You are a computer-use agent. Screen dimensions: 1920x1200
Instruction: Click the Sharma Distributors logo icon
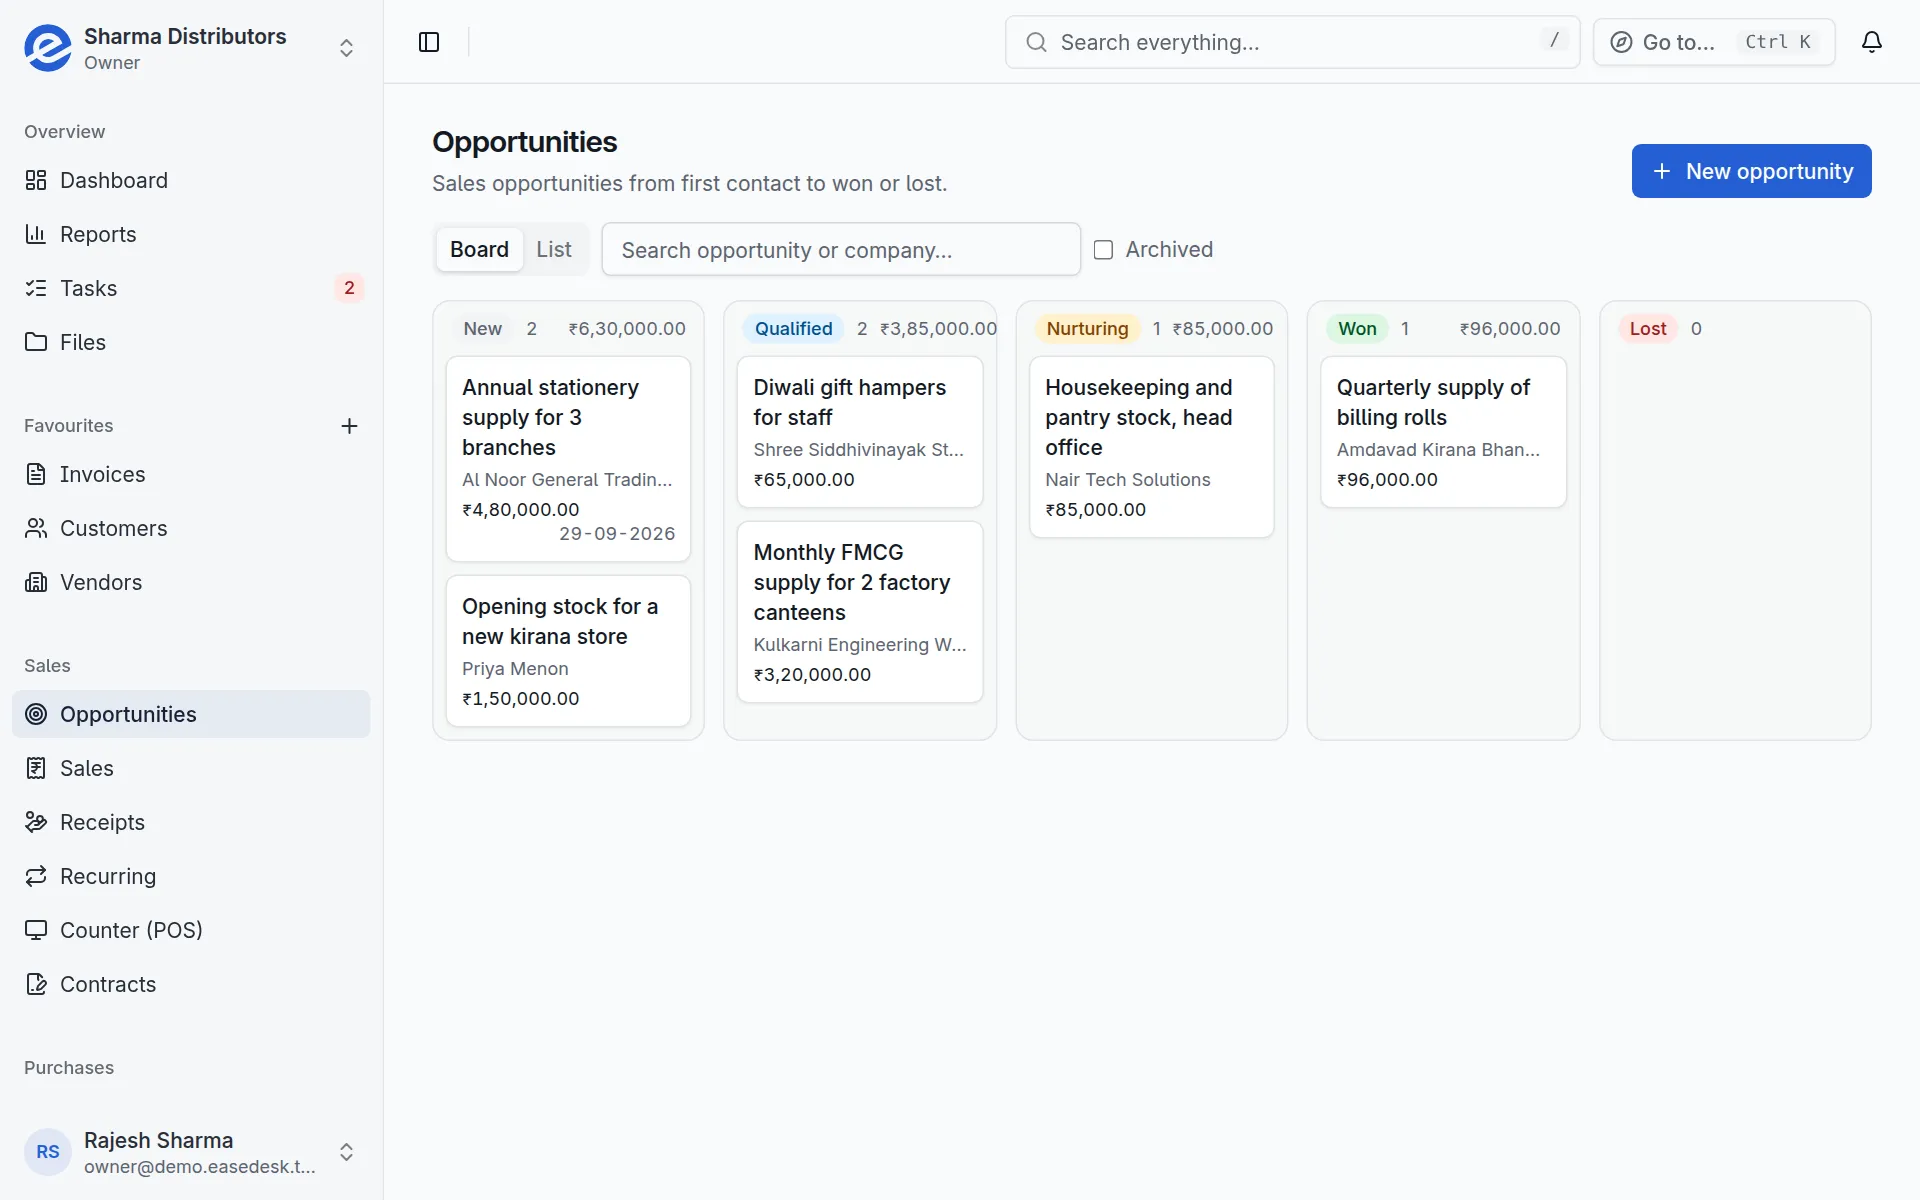[48, 48]
